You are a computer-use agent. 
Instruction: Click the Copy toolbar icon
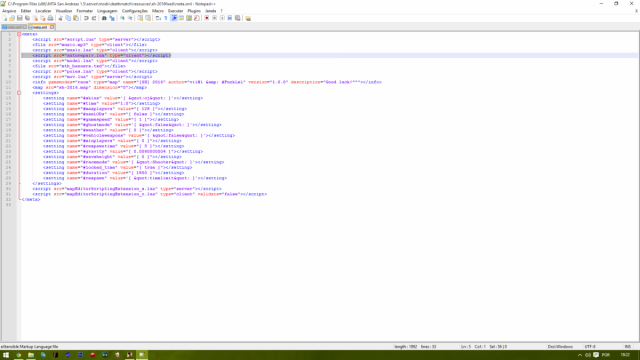(68, 18)
